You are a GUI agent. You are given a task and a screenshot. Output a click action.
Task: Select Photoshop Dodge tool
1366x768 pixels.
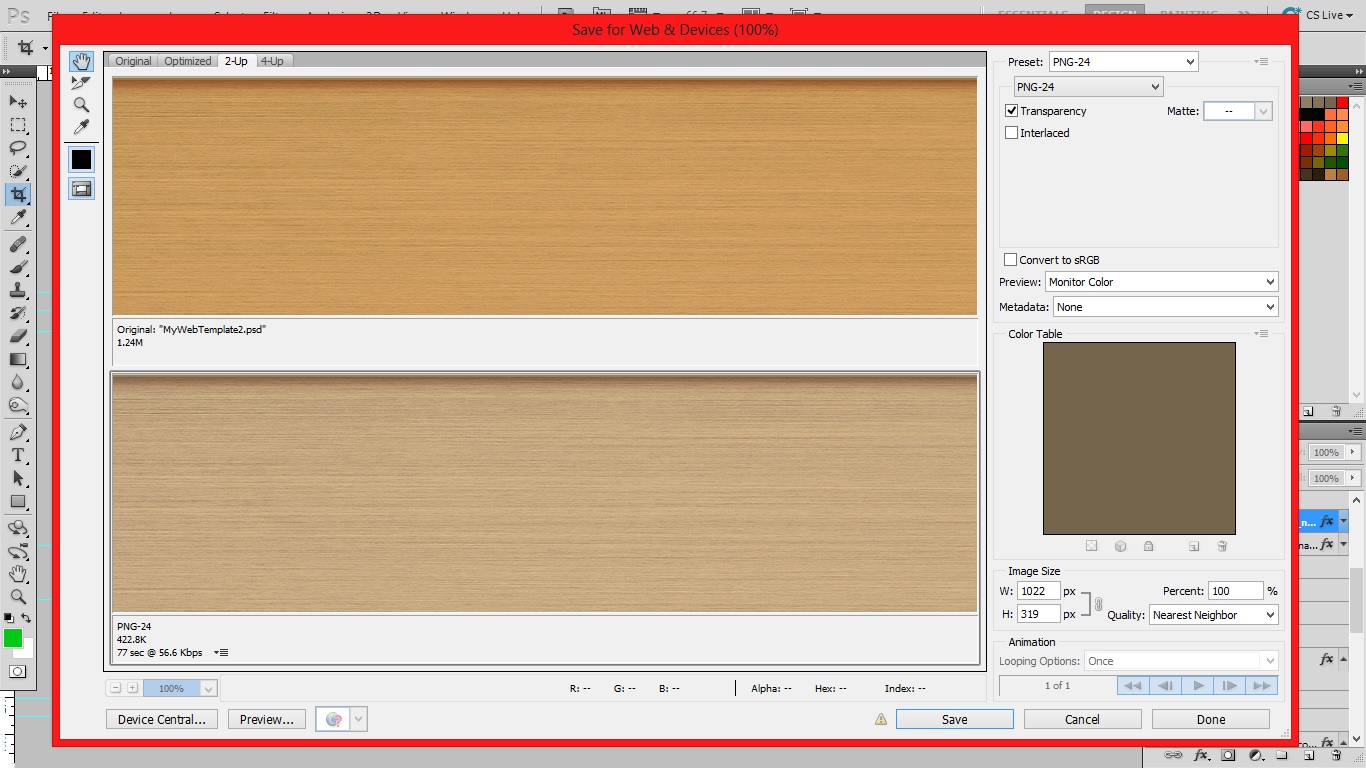[18, 405]
